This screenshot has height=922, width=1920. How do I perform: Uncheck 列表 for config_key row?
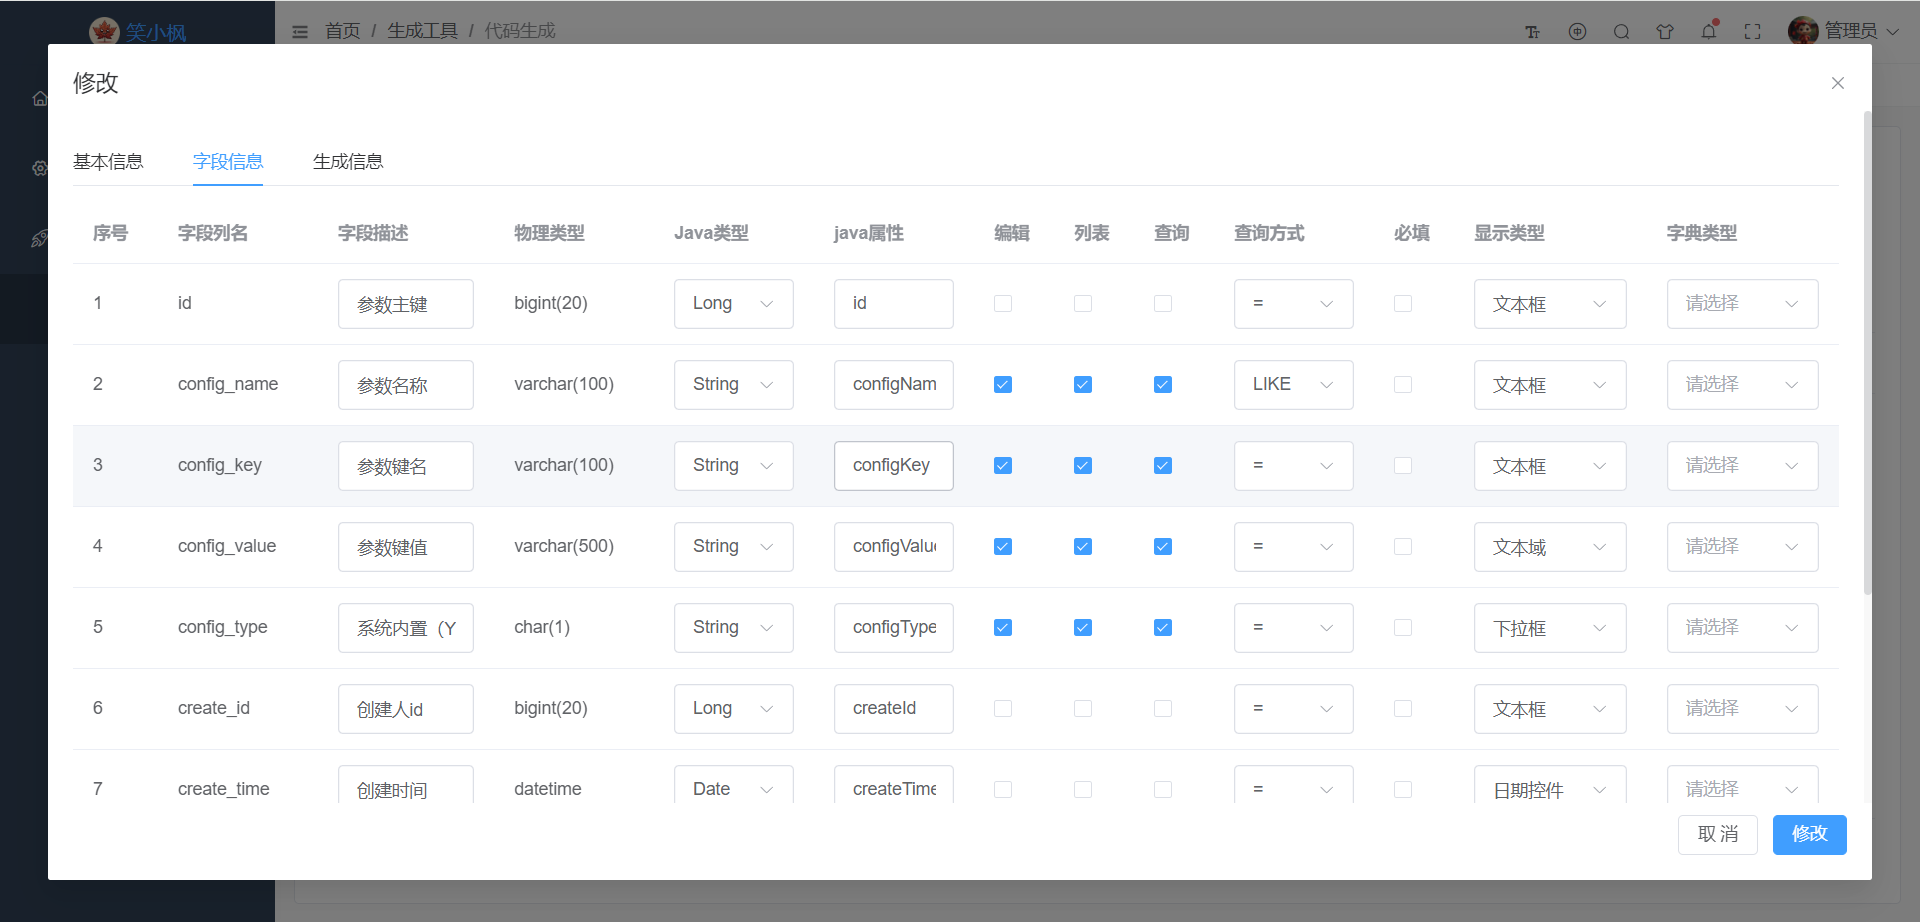(1083, 465)
